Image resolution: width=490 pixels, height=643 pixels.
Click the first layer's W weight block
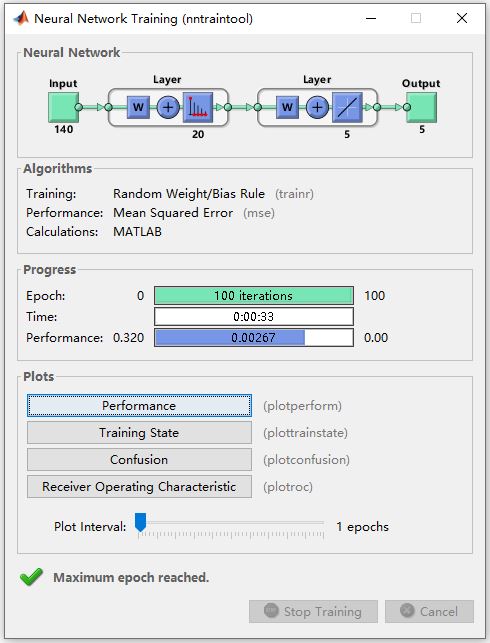(x=138, y=107)
